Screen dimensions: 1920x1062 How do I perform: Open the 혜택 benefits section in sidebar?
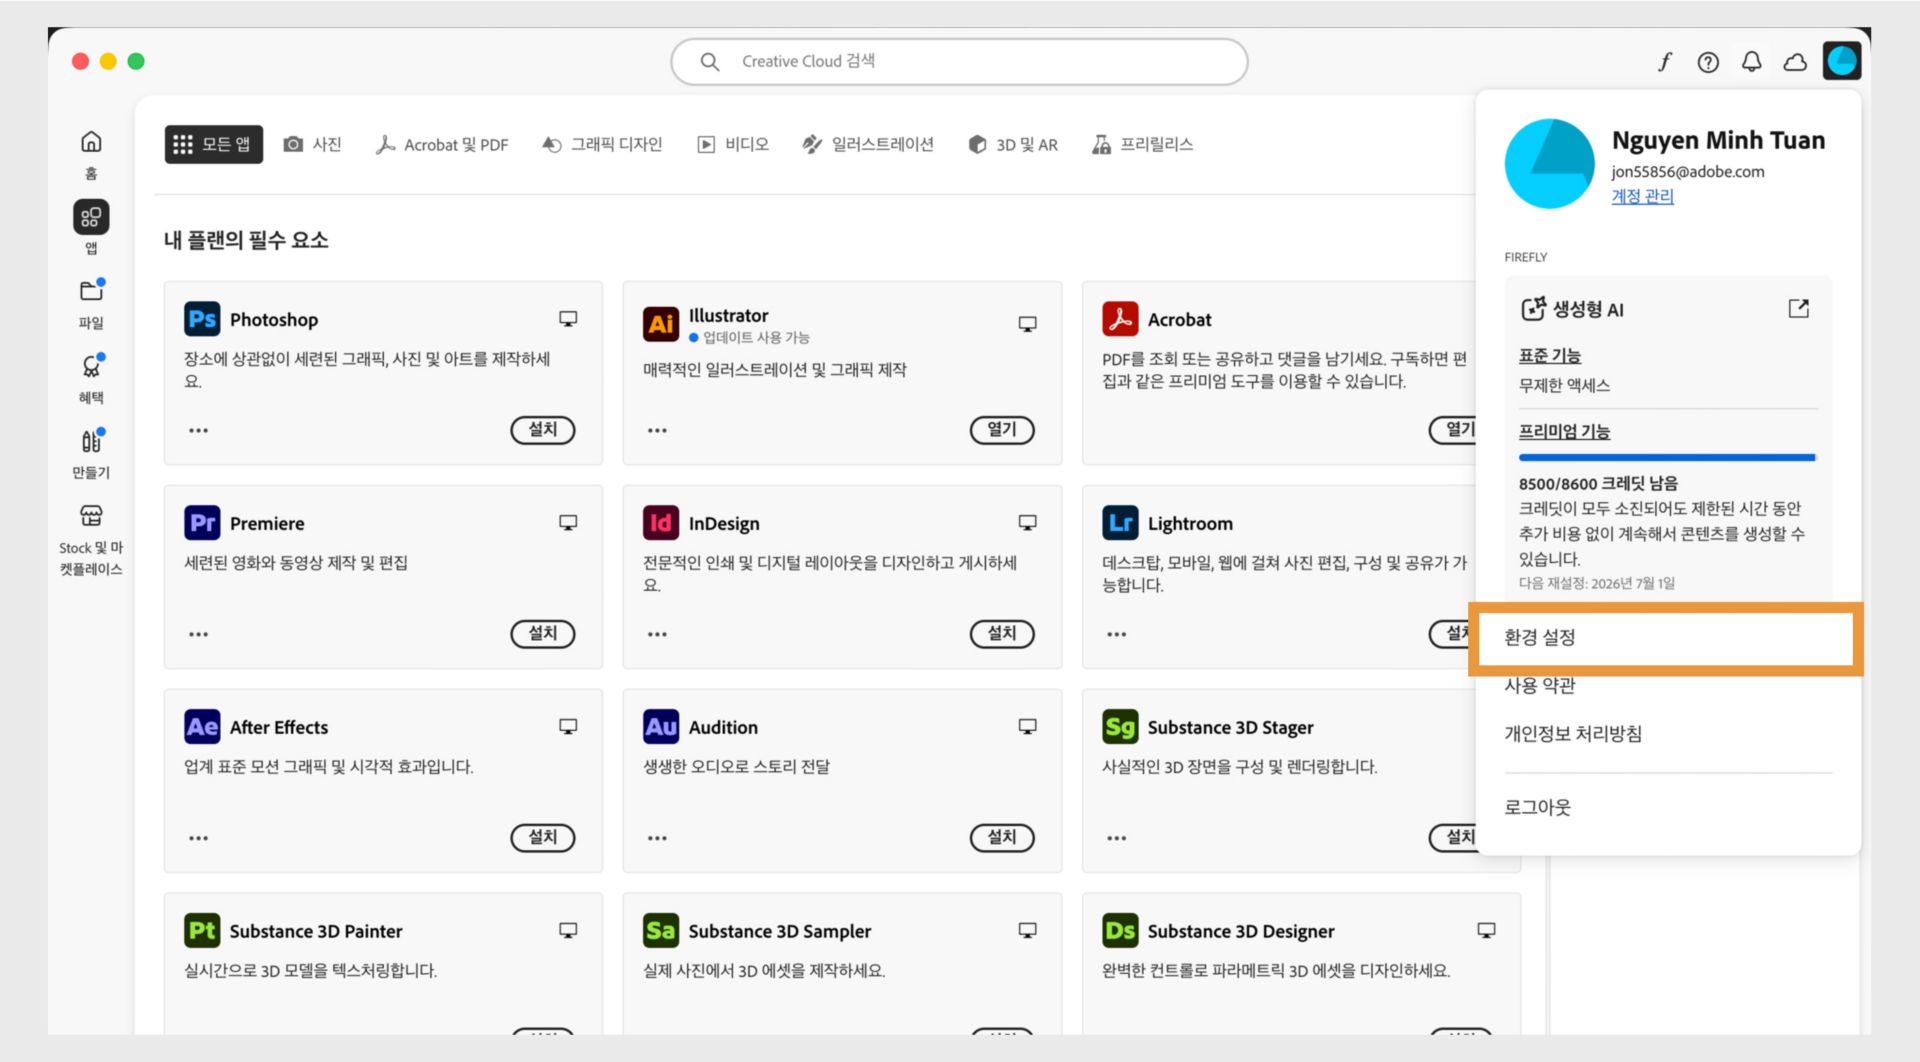pos(91,378)
